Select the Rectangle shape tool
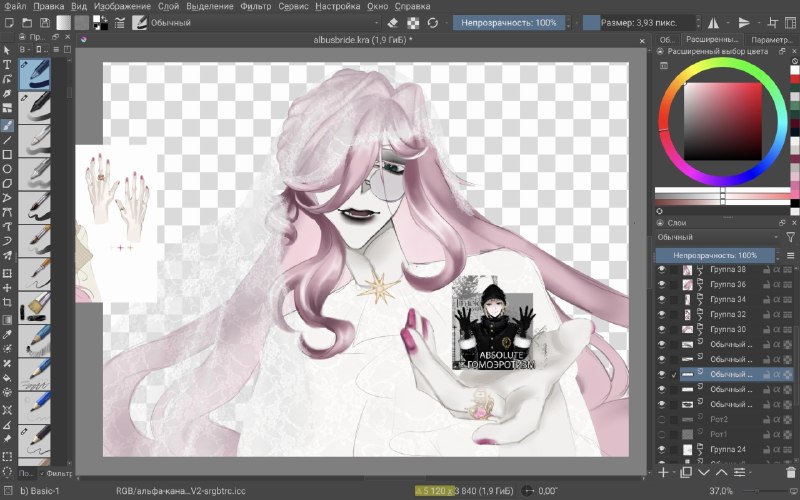This screenshot has height=500, width=800. tap(7, 155)
